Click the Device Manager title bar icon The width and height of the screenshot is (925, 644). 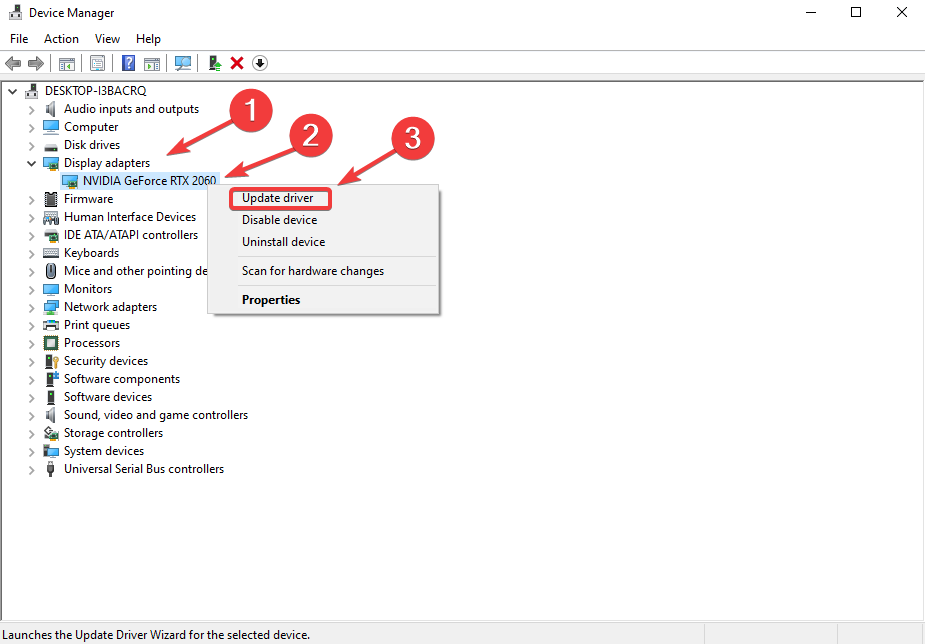click(15, 12)
